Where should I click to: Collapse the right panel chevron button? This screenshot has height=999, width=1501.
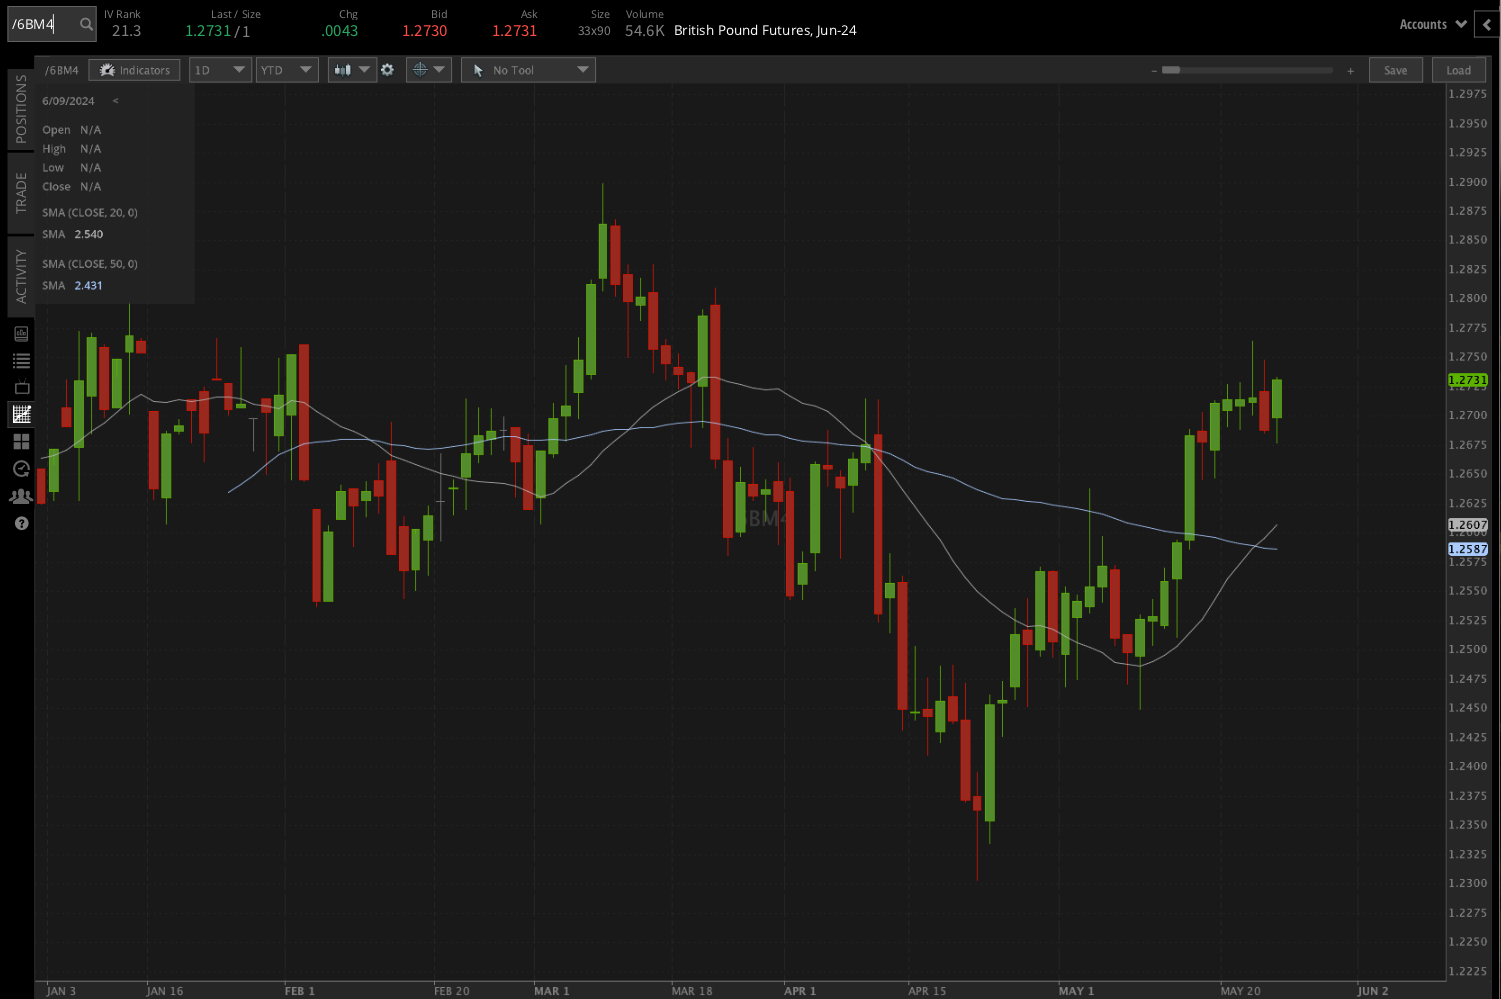pyautogui.click(x=1487, y=25)
